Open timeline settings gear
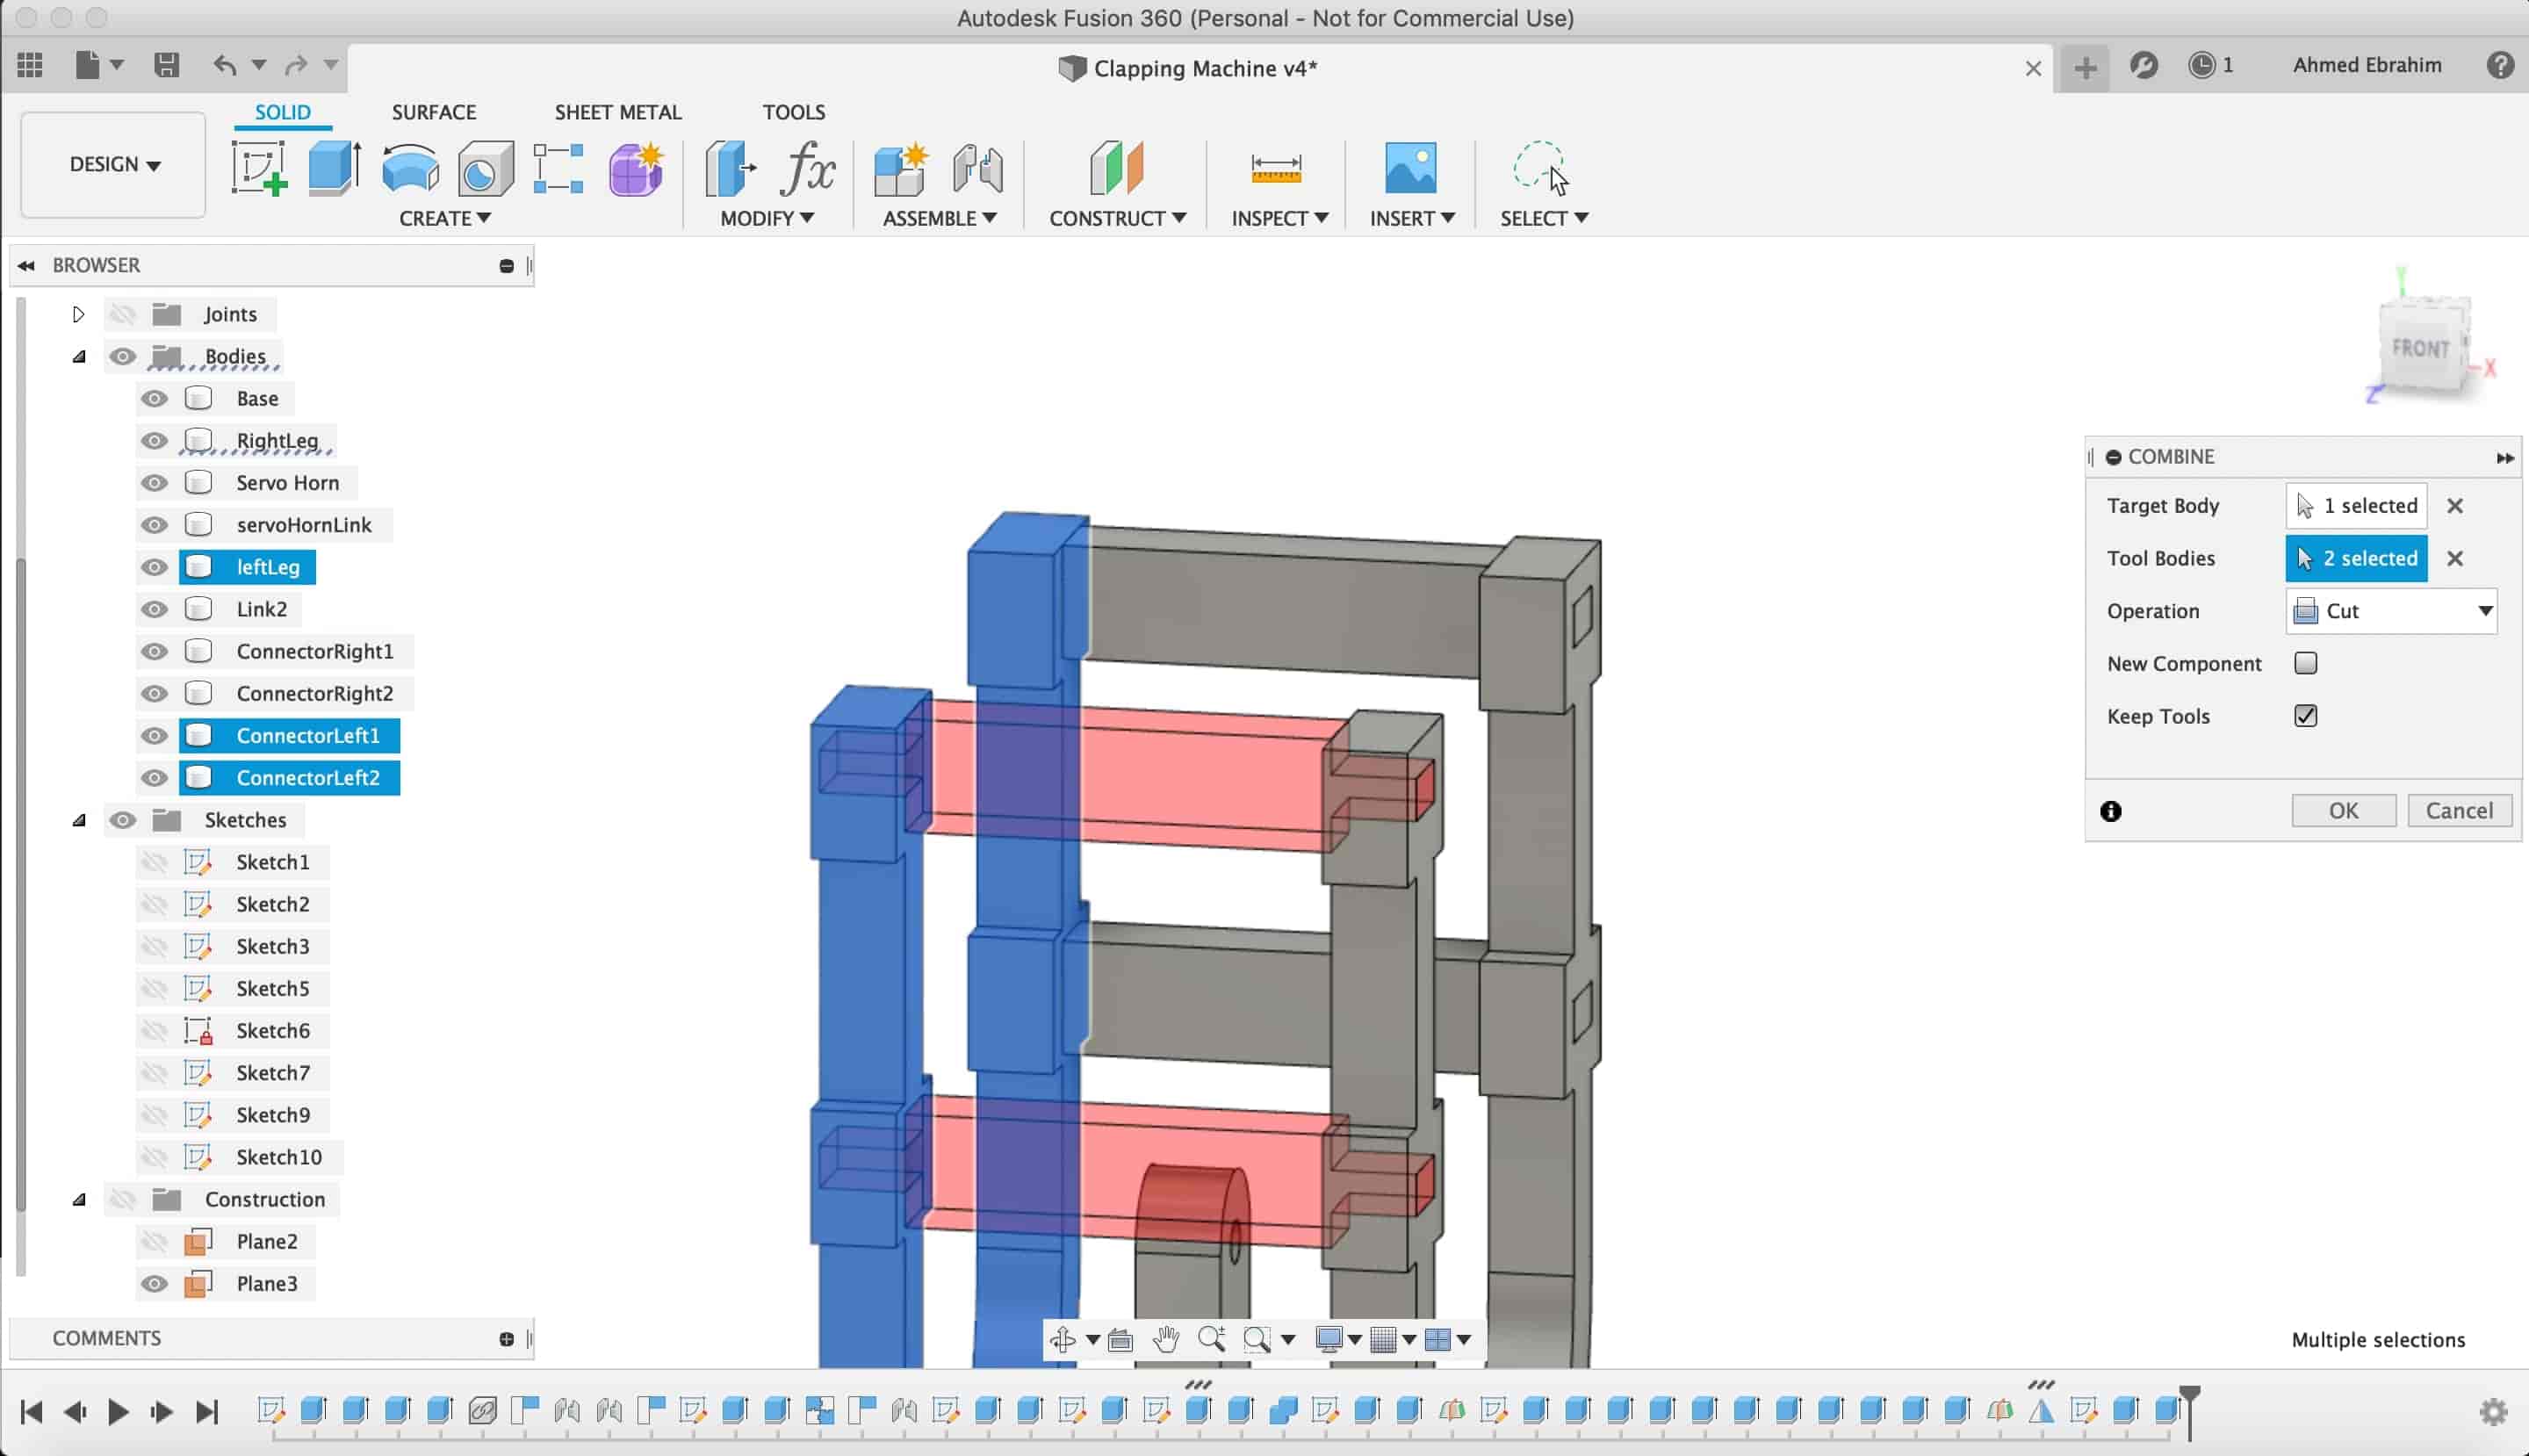2529x1456 pixels. click(x=2494, y=1412)
